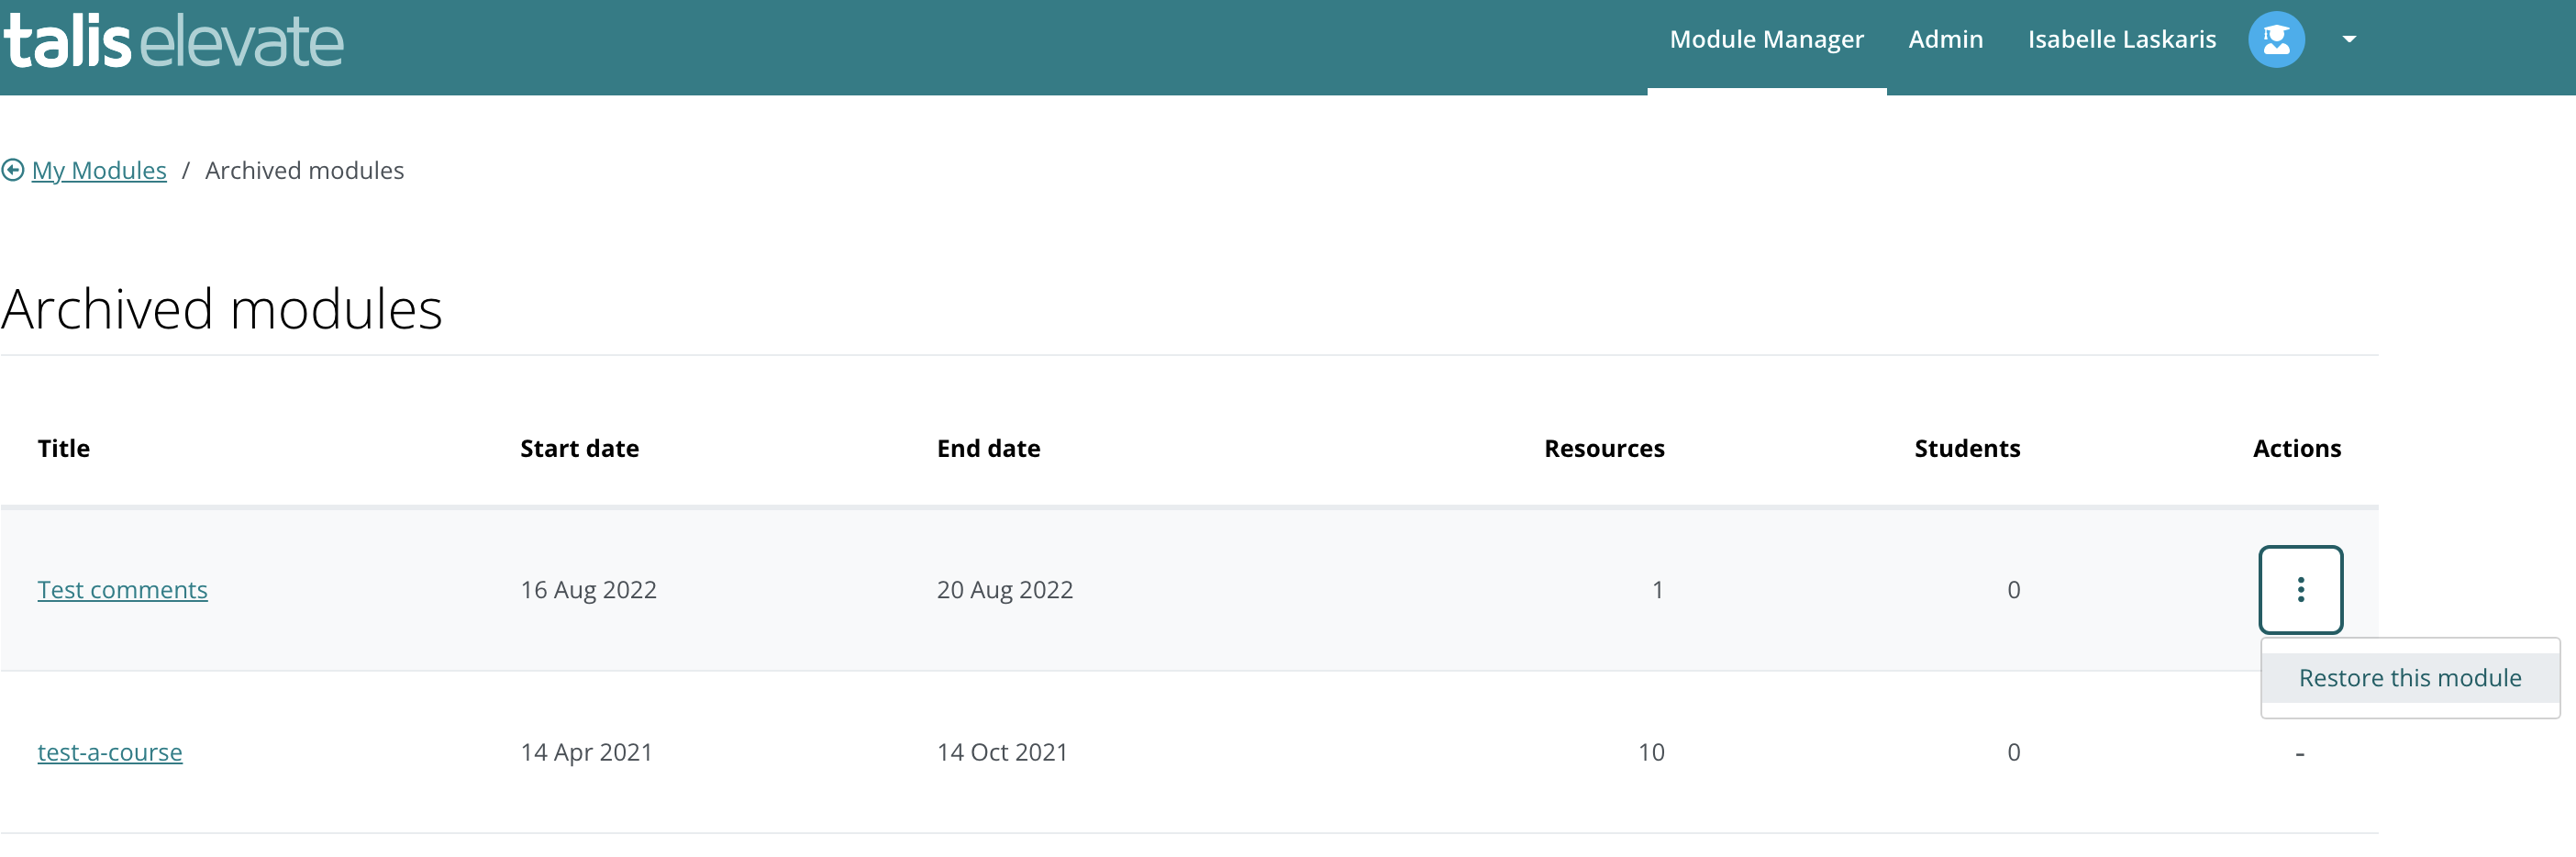Click the back arrow icon beside My Modules
2576x857 pixels.
pos(13,171)
